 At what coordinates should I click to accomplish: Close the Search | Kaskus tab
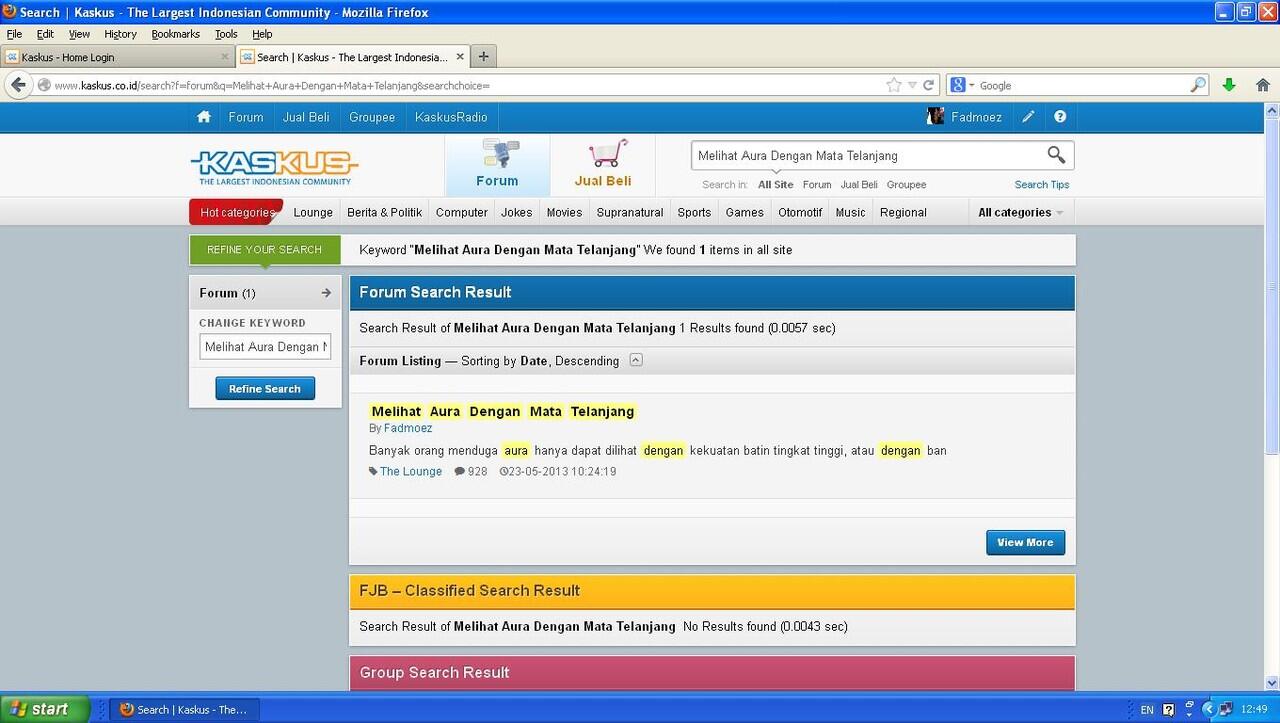pyautogui.click(x=461, y=58)
